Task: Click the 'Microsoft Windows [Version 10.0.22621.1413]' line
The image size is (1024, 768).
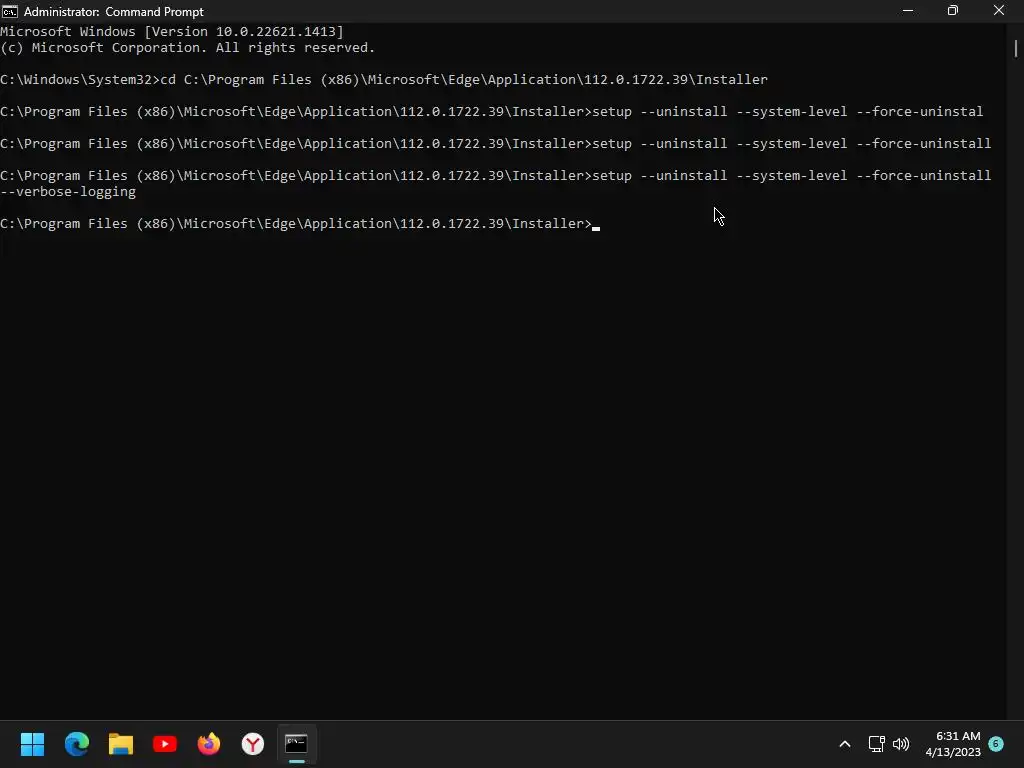Action: coord(172,31)
